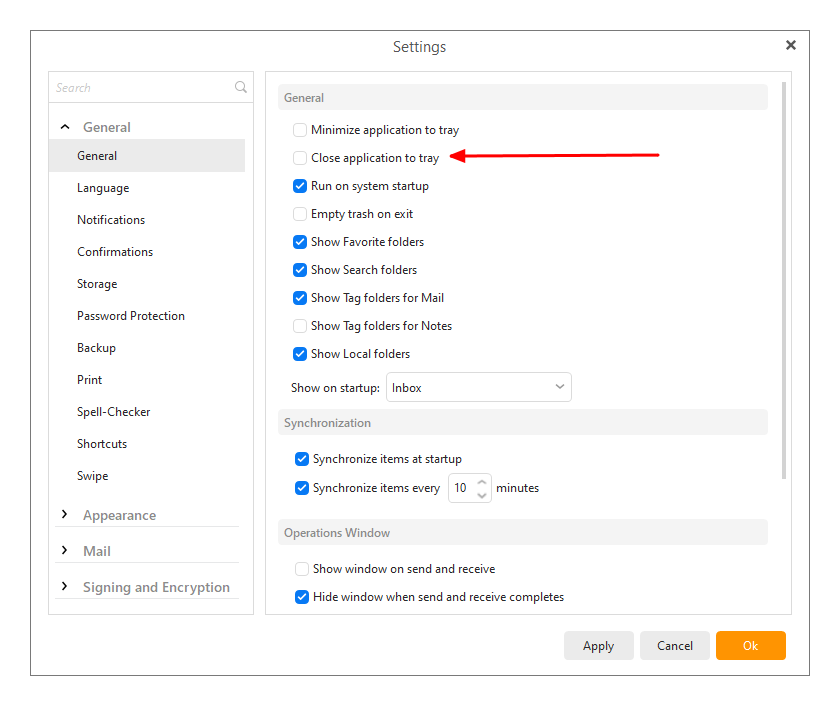Click the Apply button
840x706 pixels.
598,645
